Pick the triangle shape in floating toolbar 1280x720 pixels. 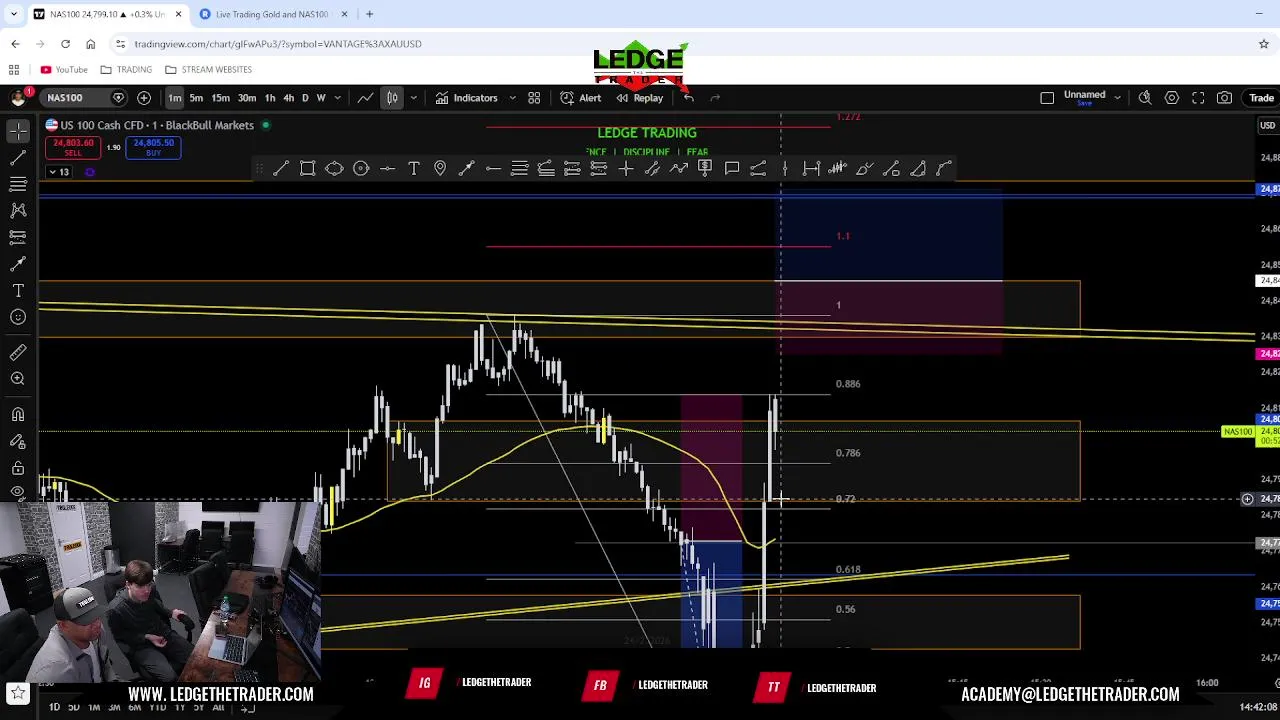(918, 168)
